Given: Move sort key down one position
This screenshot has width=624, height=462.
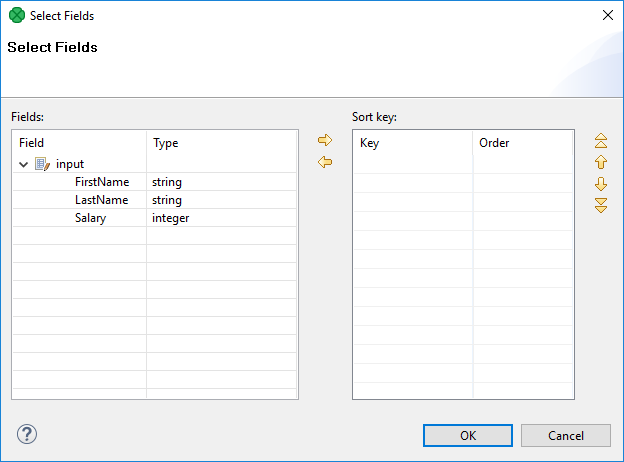Looking at the screenshot, I should [x=601, y=184].
